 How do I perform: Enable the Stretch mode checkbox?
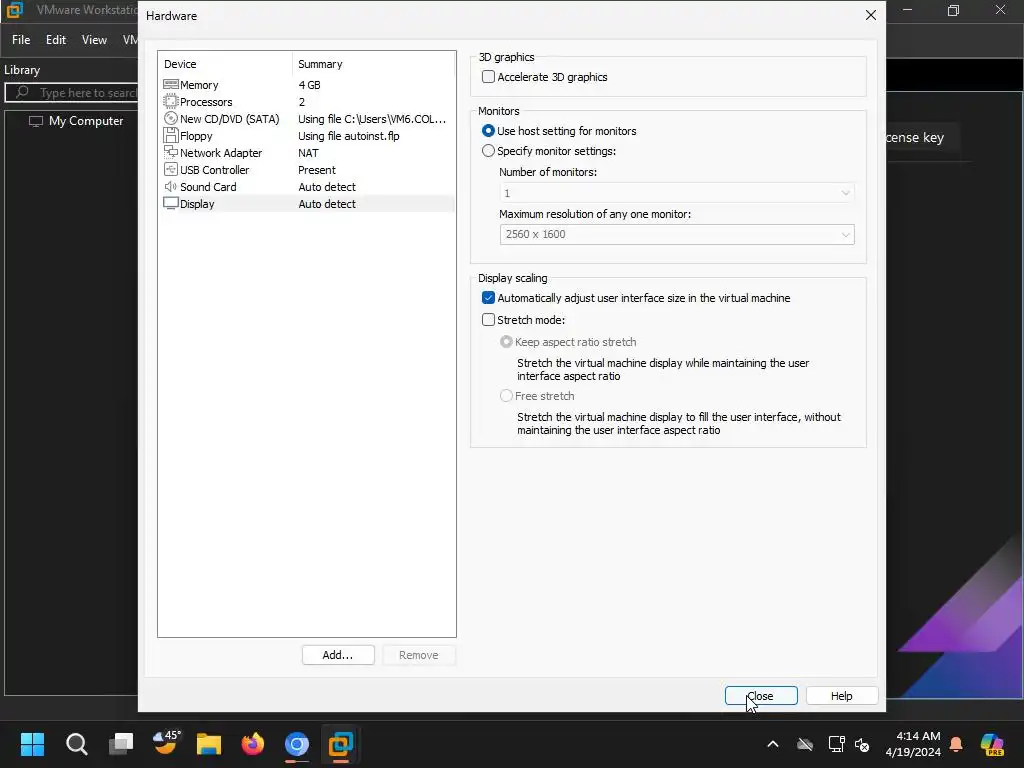(x=488, y=319)
